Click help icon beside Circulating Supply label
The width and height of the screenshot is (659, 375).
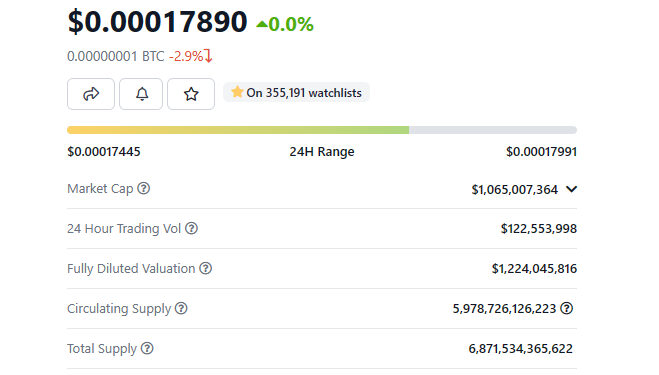(181, 308)
